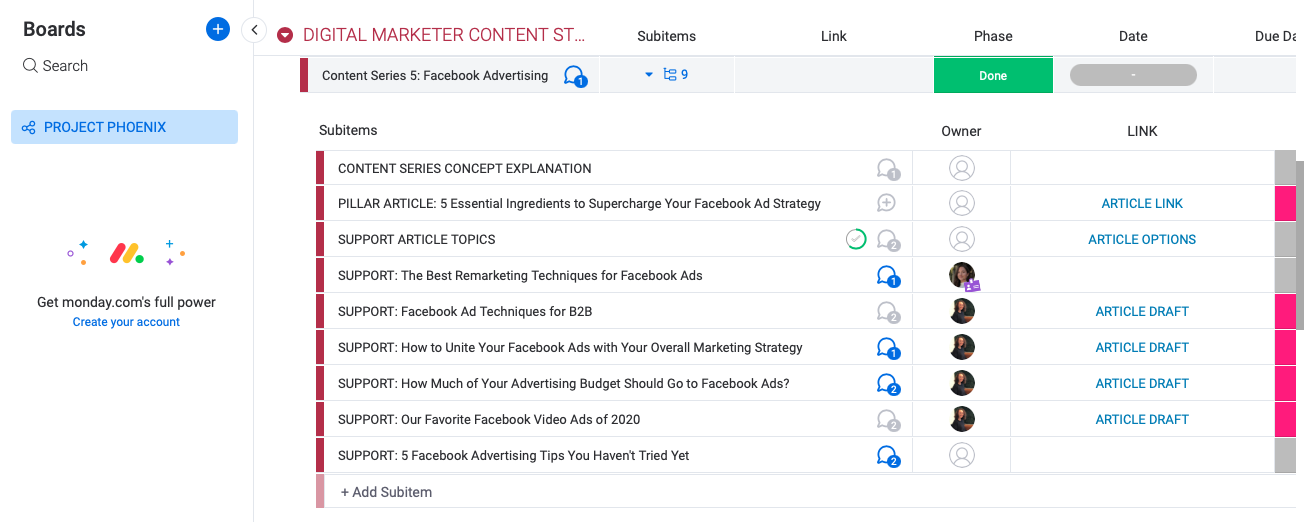Viewport: 1304px width, 522px height.
Task: Open the ARTICLE LINK hyperlink
Action: [x=1142, y=203]
